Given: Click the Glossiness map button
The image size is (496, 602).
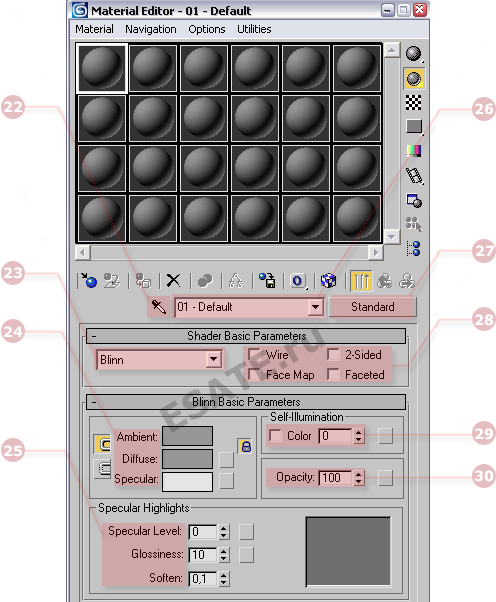Looking at the screenshot, I should click(x=246, y=555).
